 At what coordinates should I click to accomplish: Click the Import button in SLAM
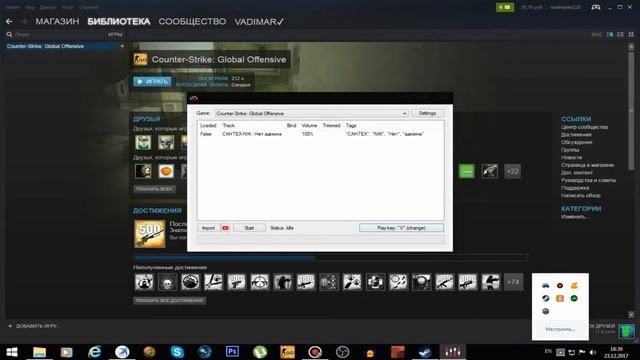[x=208, y=228]
